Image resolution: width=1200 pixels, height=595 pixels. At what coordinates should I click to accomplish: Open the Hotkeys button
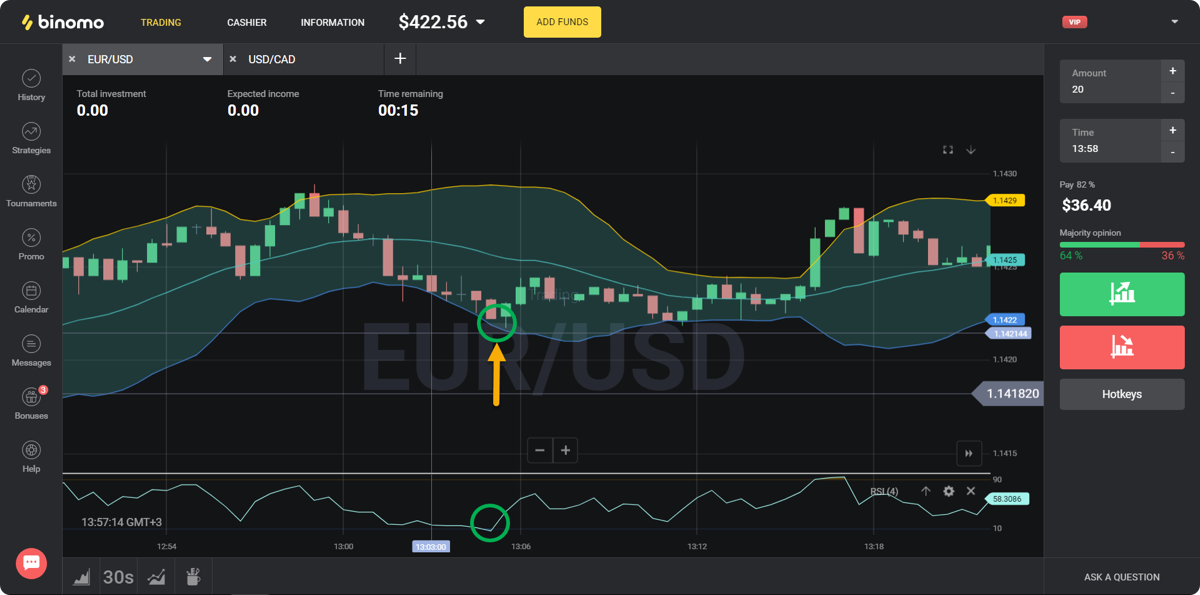coord(1122,394)
